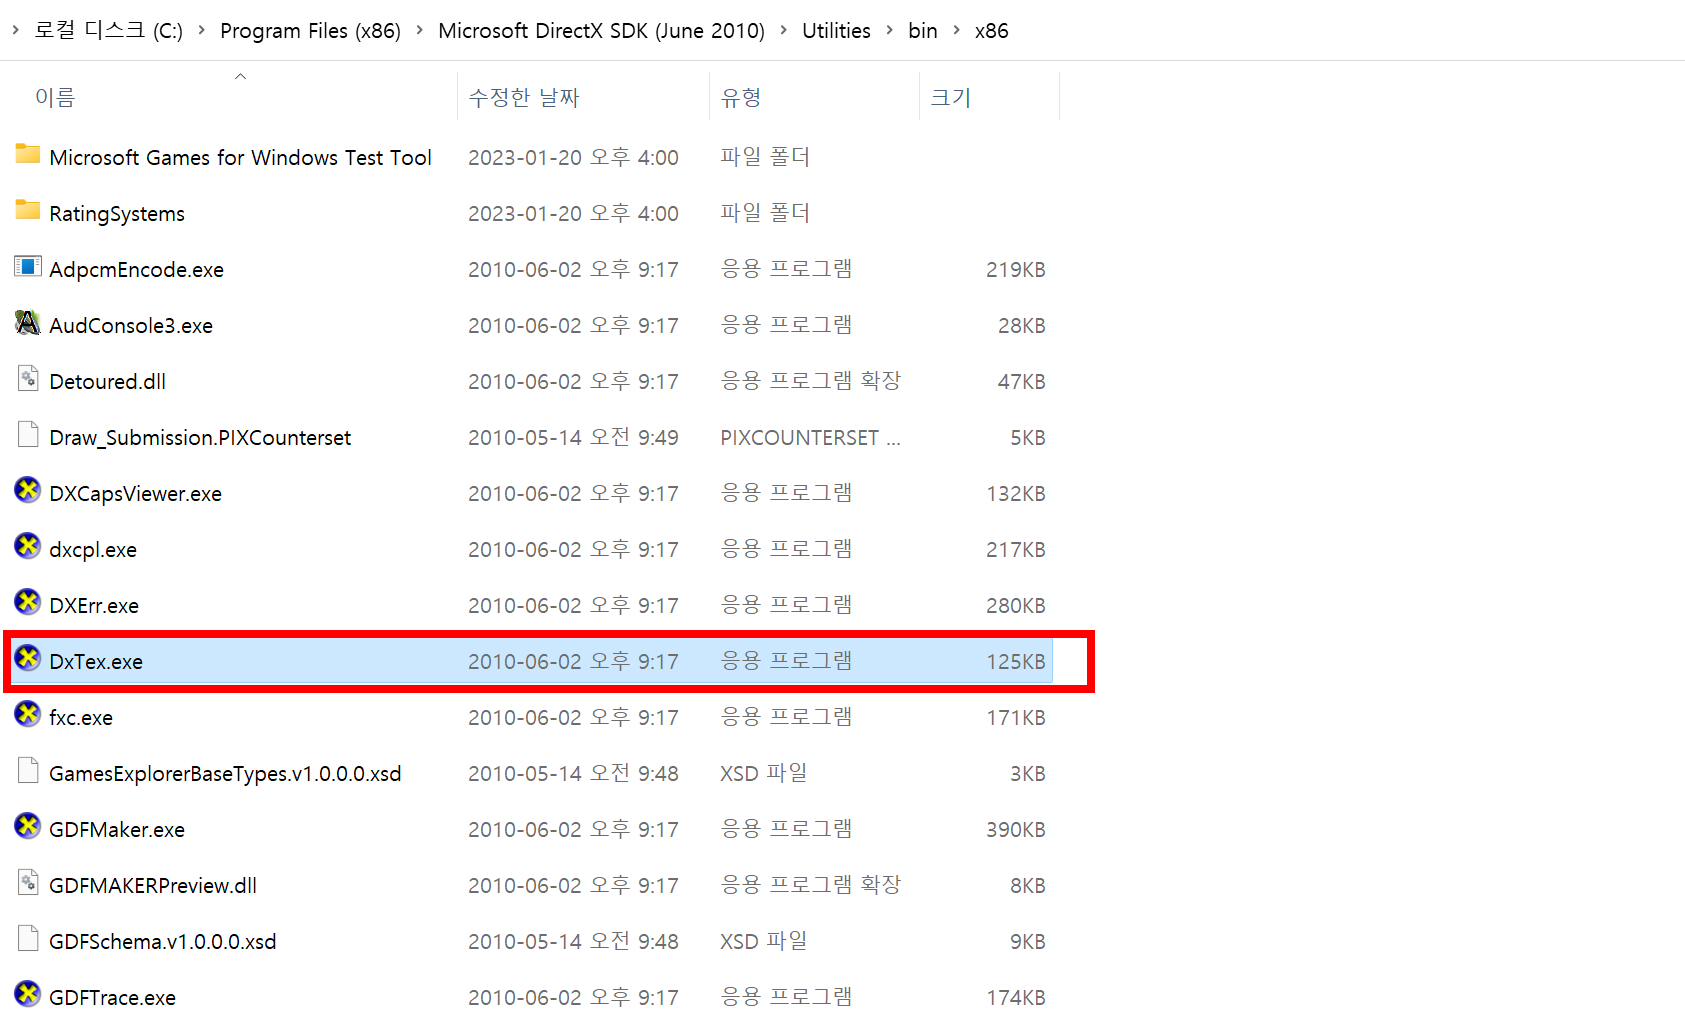The image size is (1685, 1013).
Task: Select the GDFSchema.v1.0.0.0.xsd file name
Action: 163,941
